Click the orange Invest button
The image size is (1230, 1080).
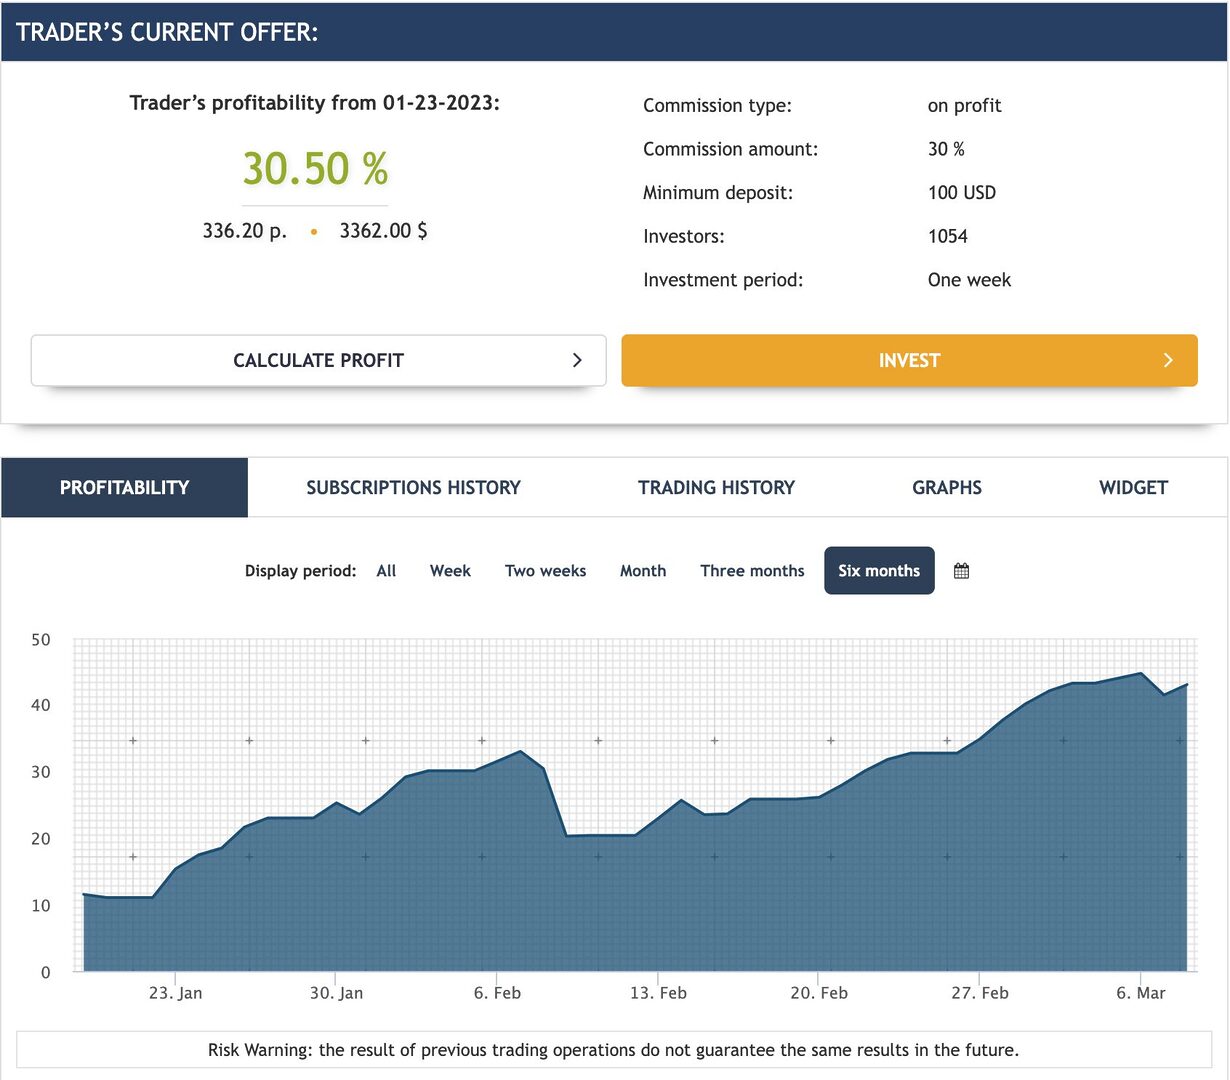(909, 360)
